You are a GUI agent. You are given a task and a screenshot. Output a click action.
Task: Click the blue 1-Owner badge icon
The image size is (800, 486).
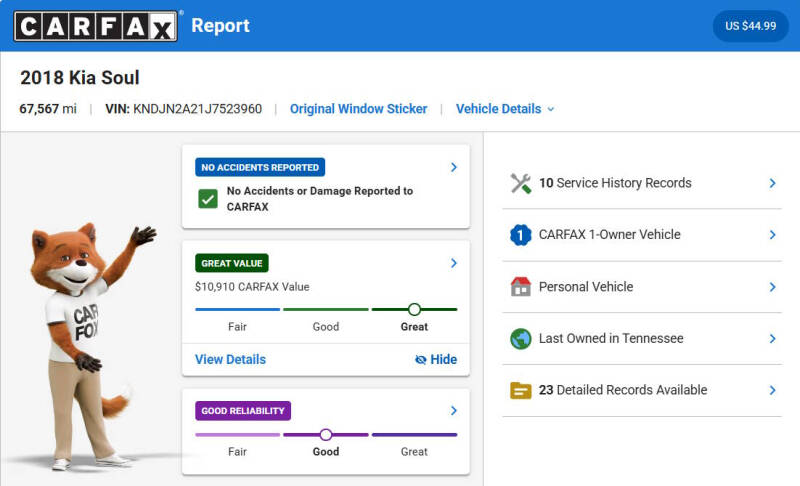(x=520, y=235)
